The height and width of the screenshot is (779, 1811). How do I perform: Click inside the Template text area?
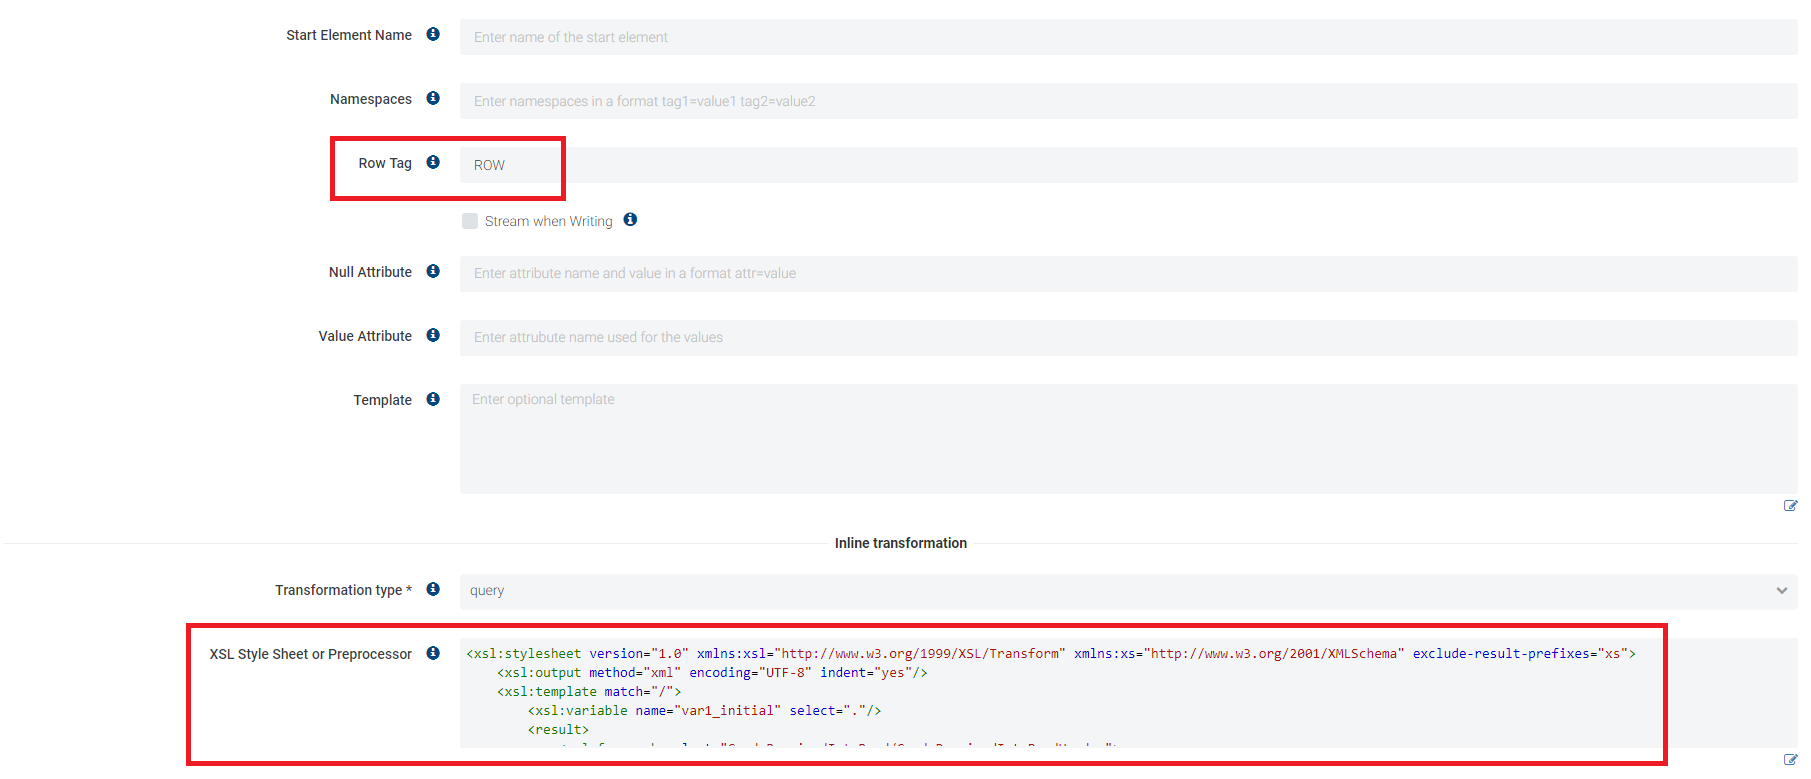pos(1127,440)
